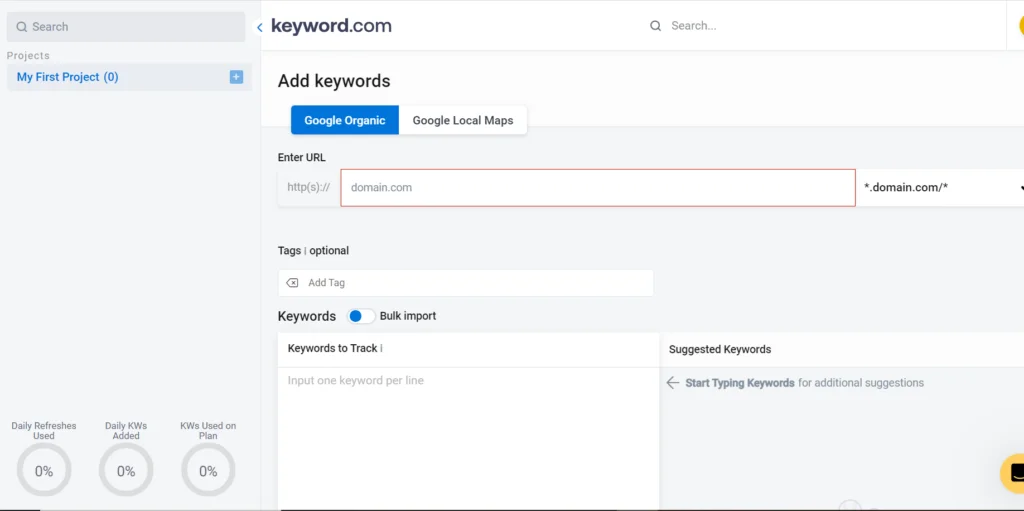Collapse sidebar using the left chevron

[259, 27]
